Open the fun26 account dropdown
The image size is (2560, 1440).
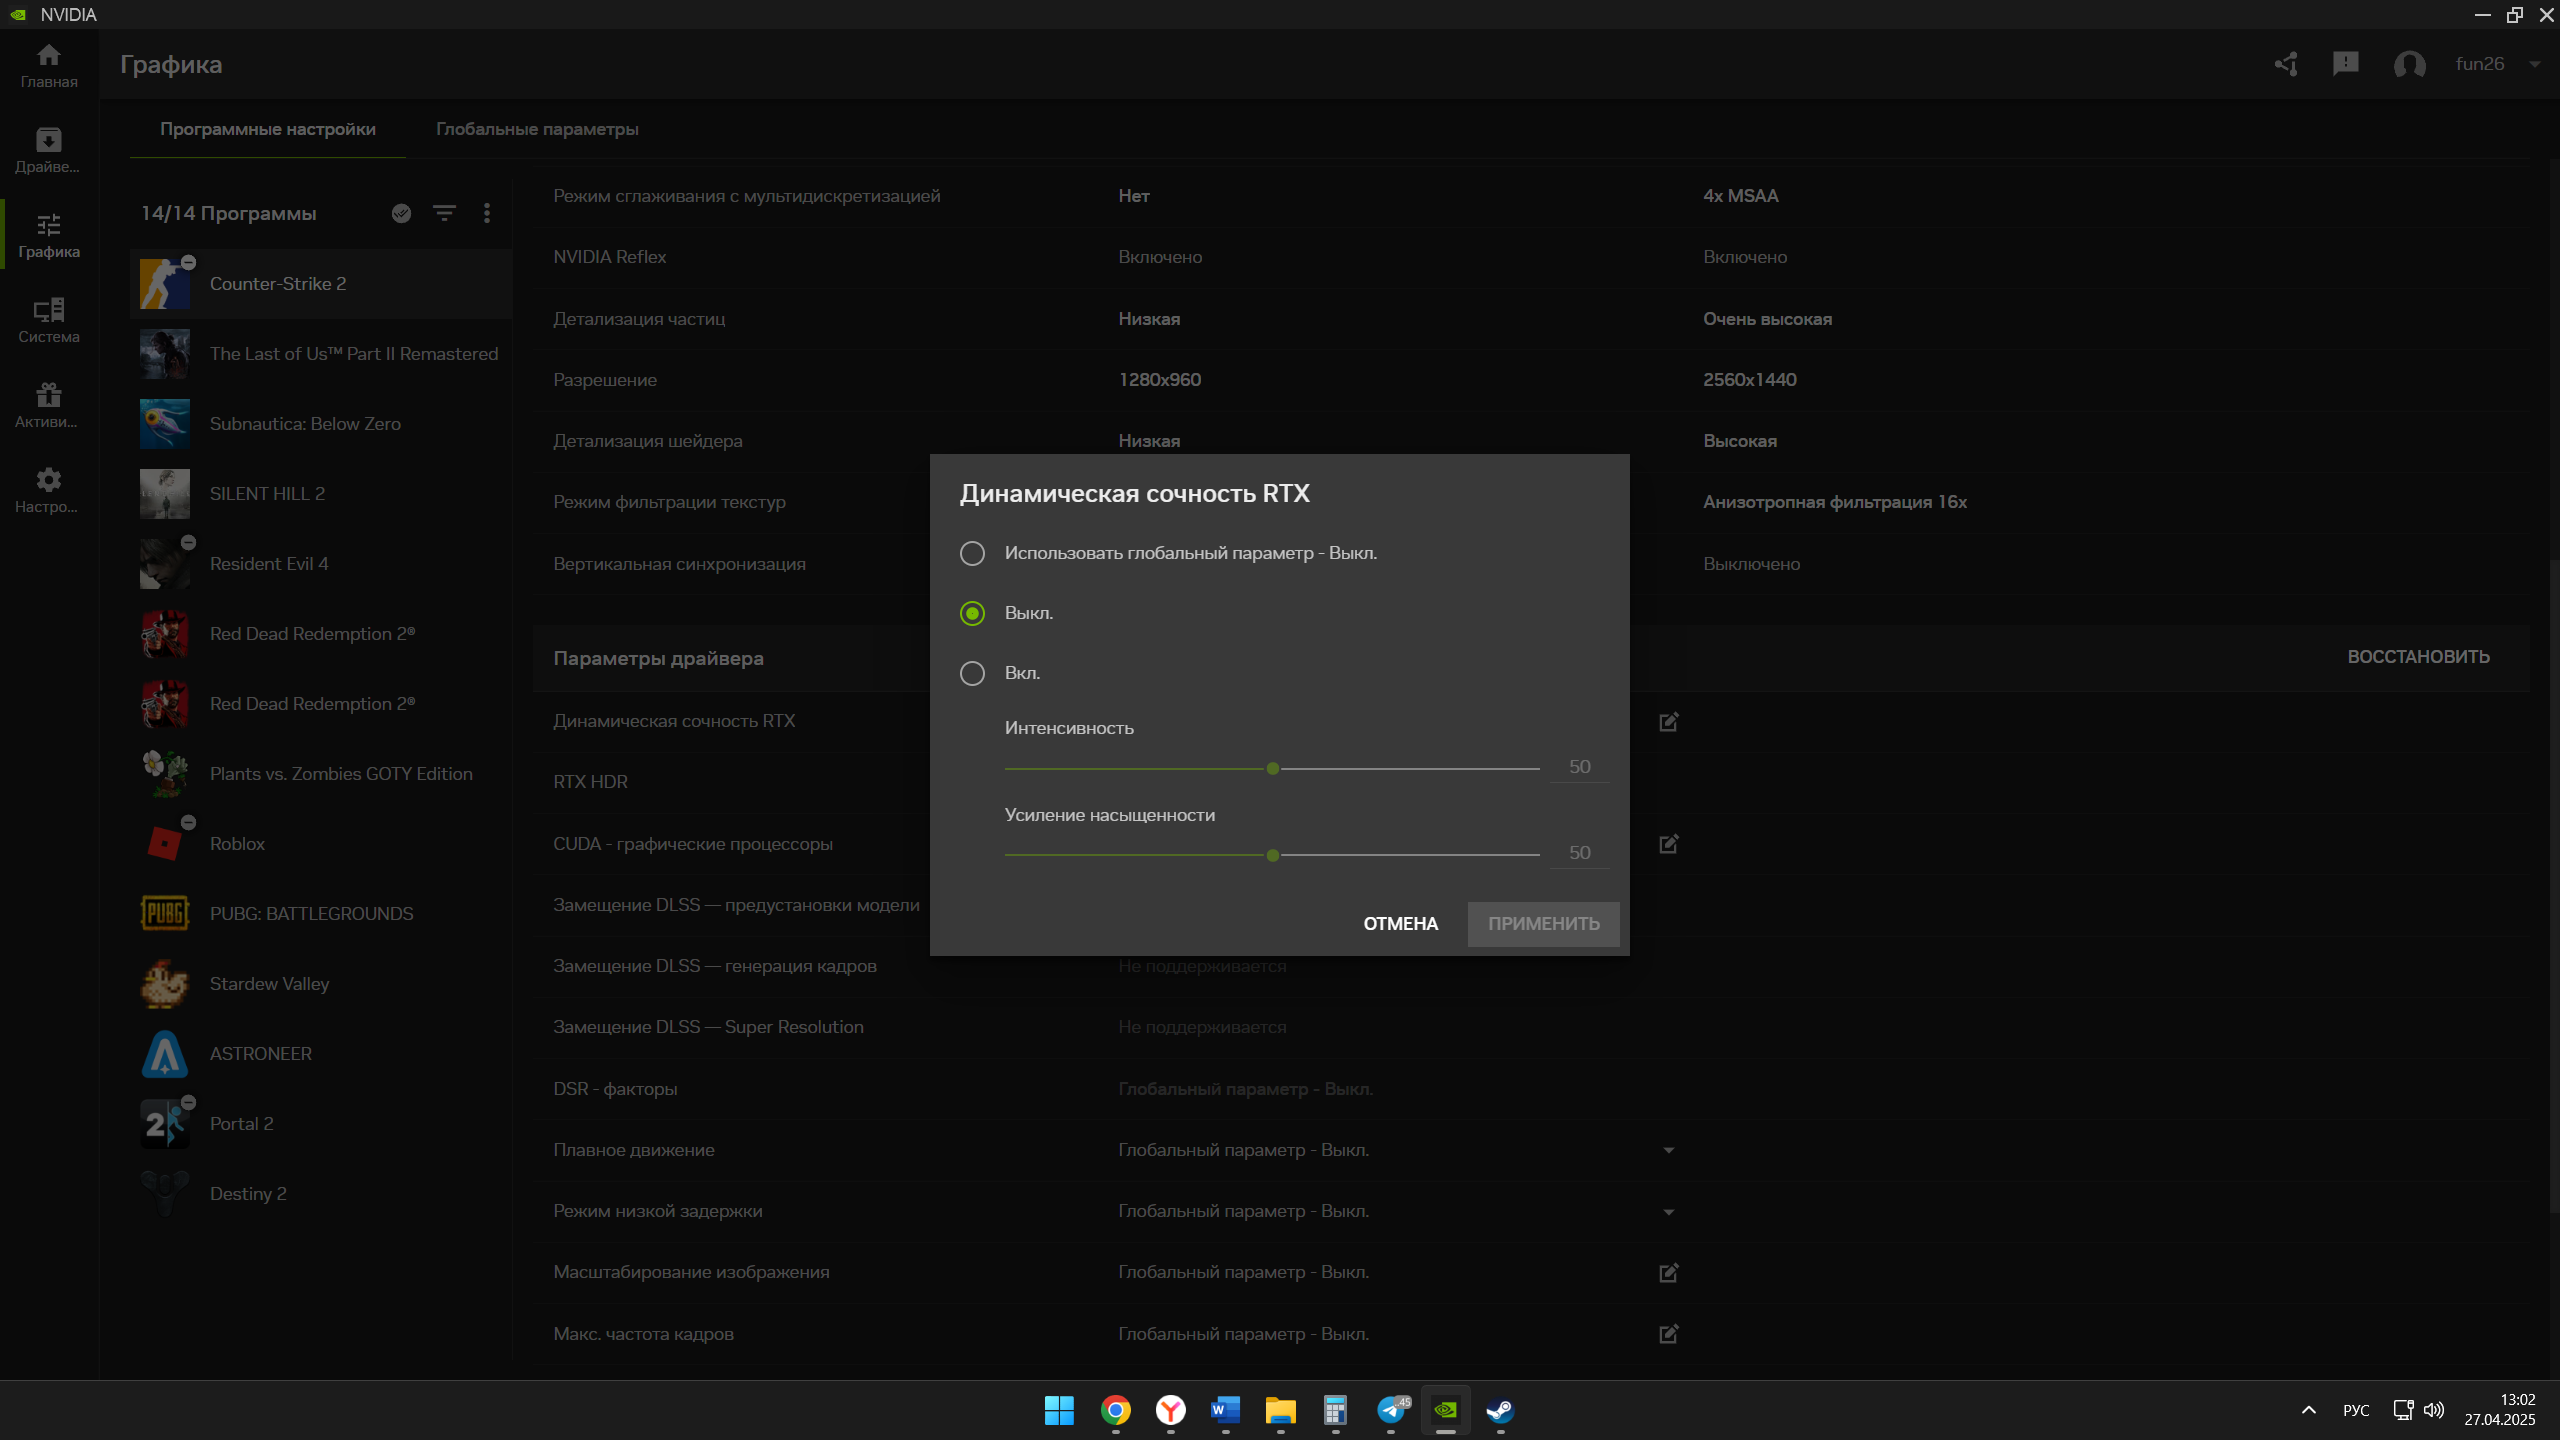tap(2534, 64)
